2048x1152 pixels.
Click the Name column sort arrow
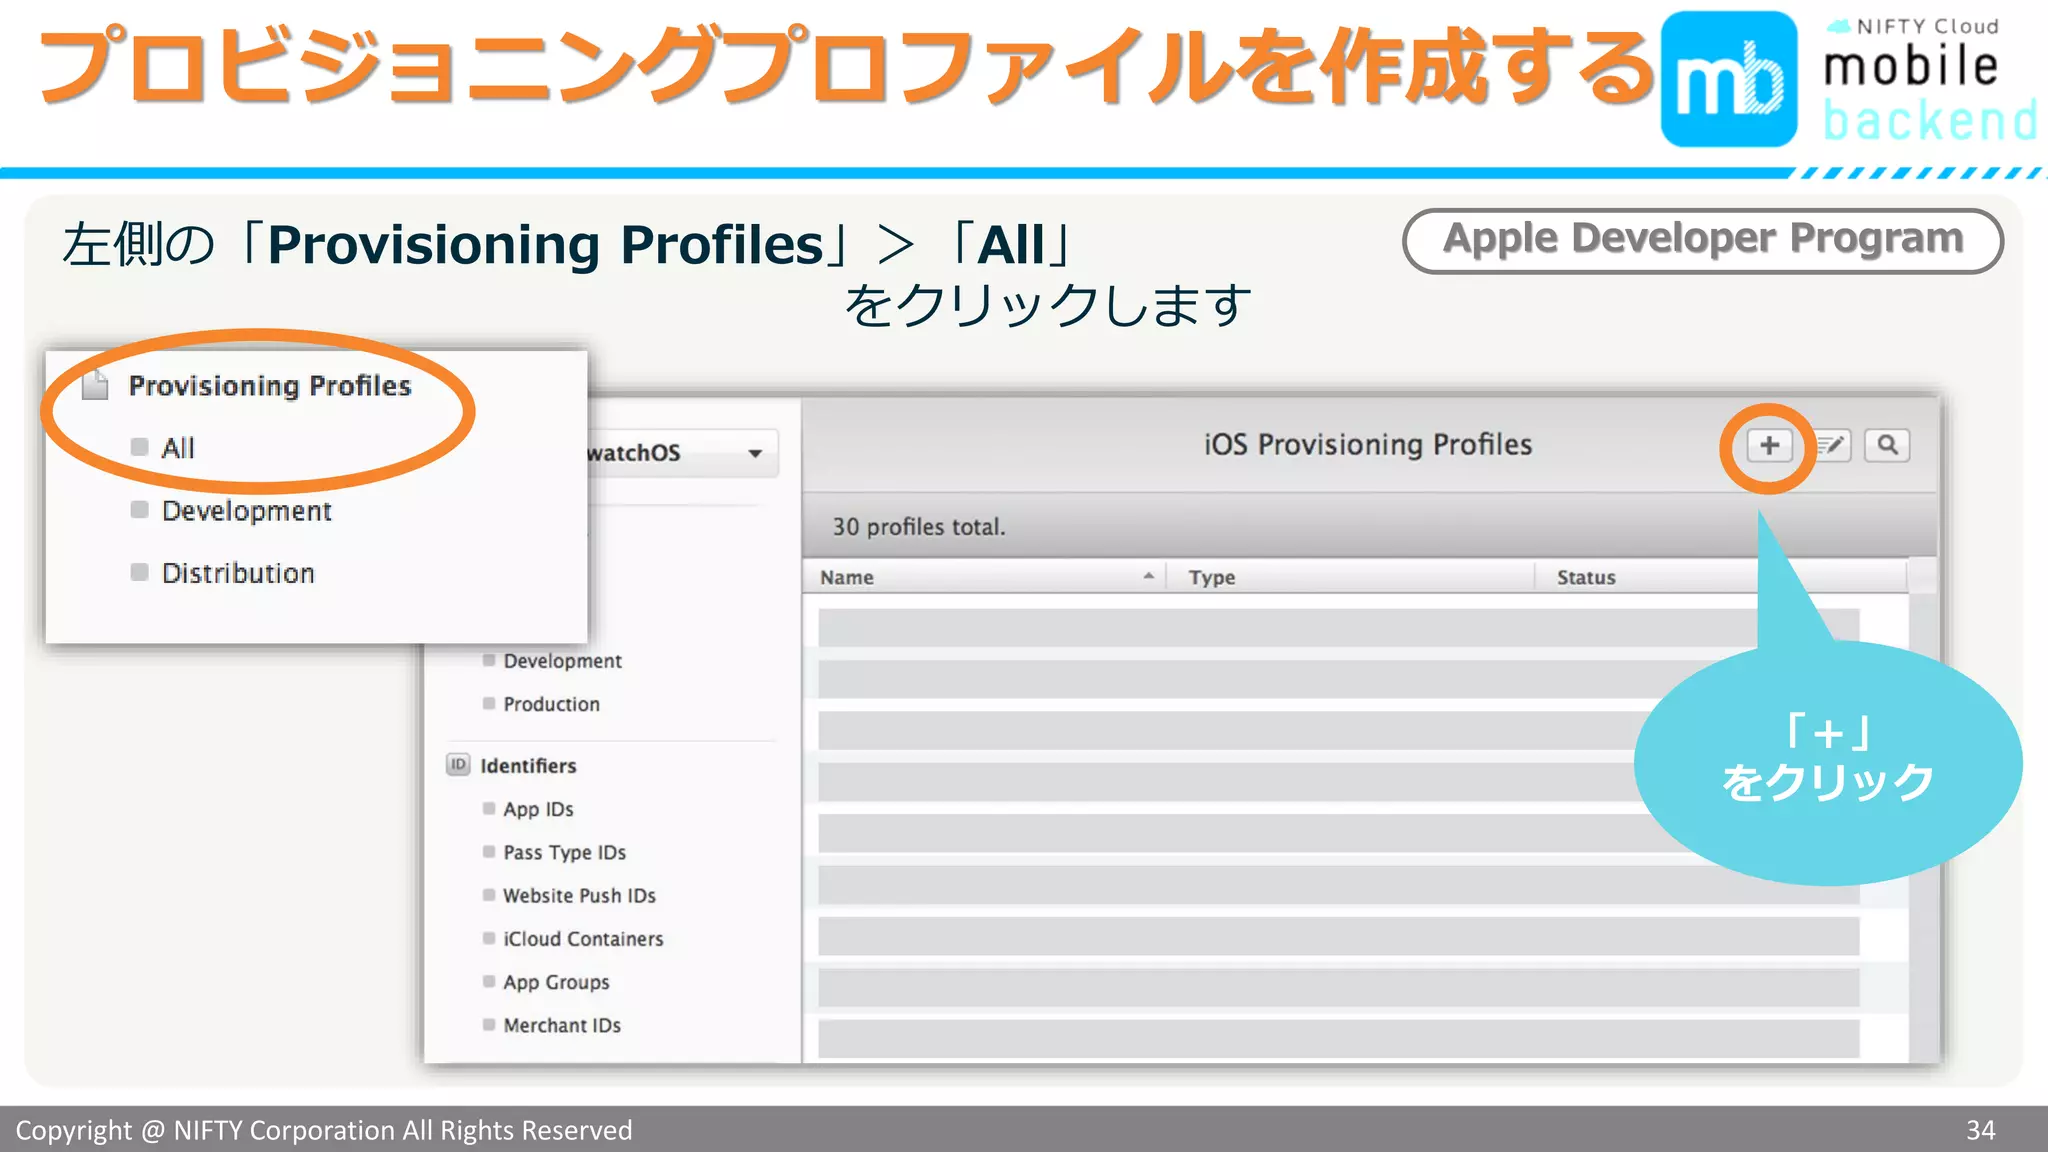pyautogui.click(x=1149, y=576)
